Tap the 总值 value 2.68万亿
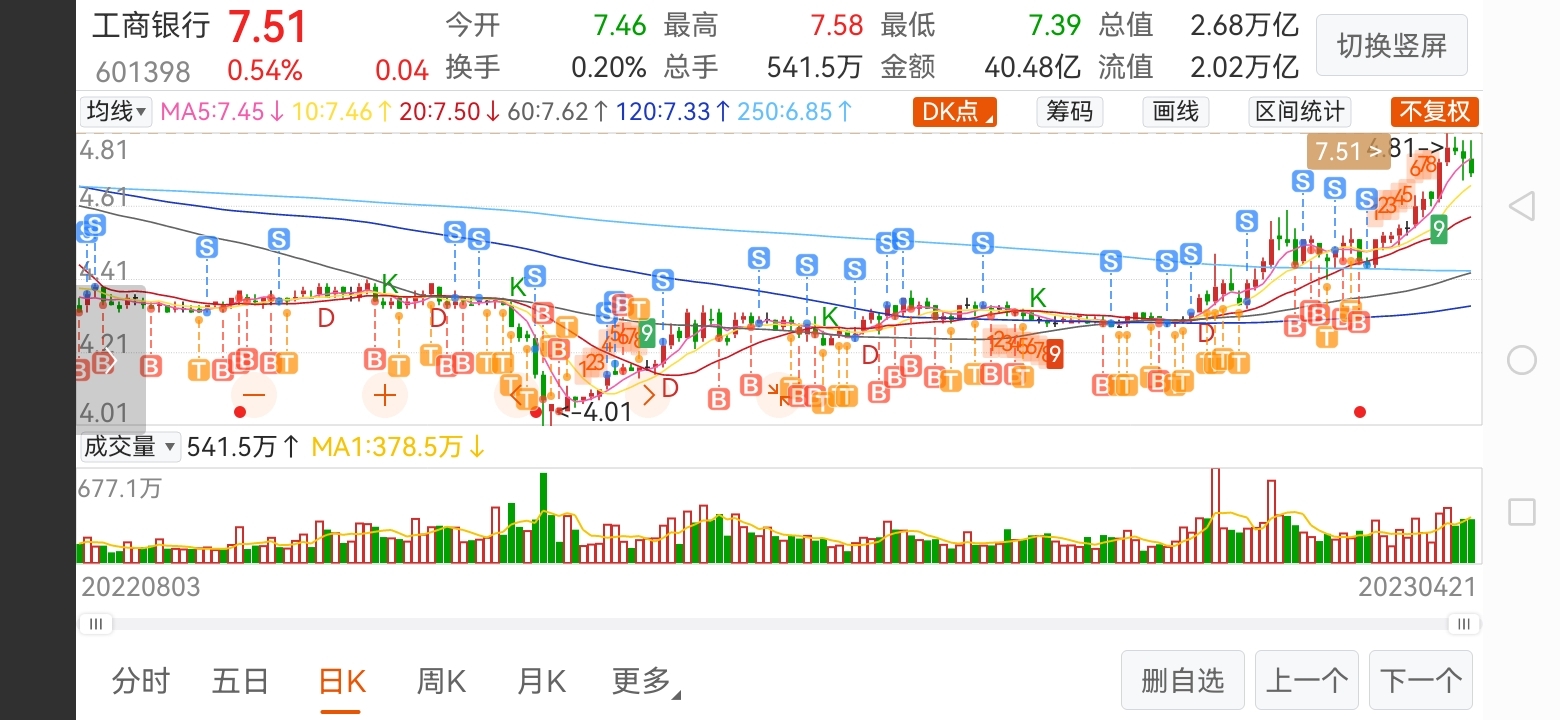Screen dimensions: 1560x720 (x=1244, y=25)
